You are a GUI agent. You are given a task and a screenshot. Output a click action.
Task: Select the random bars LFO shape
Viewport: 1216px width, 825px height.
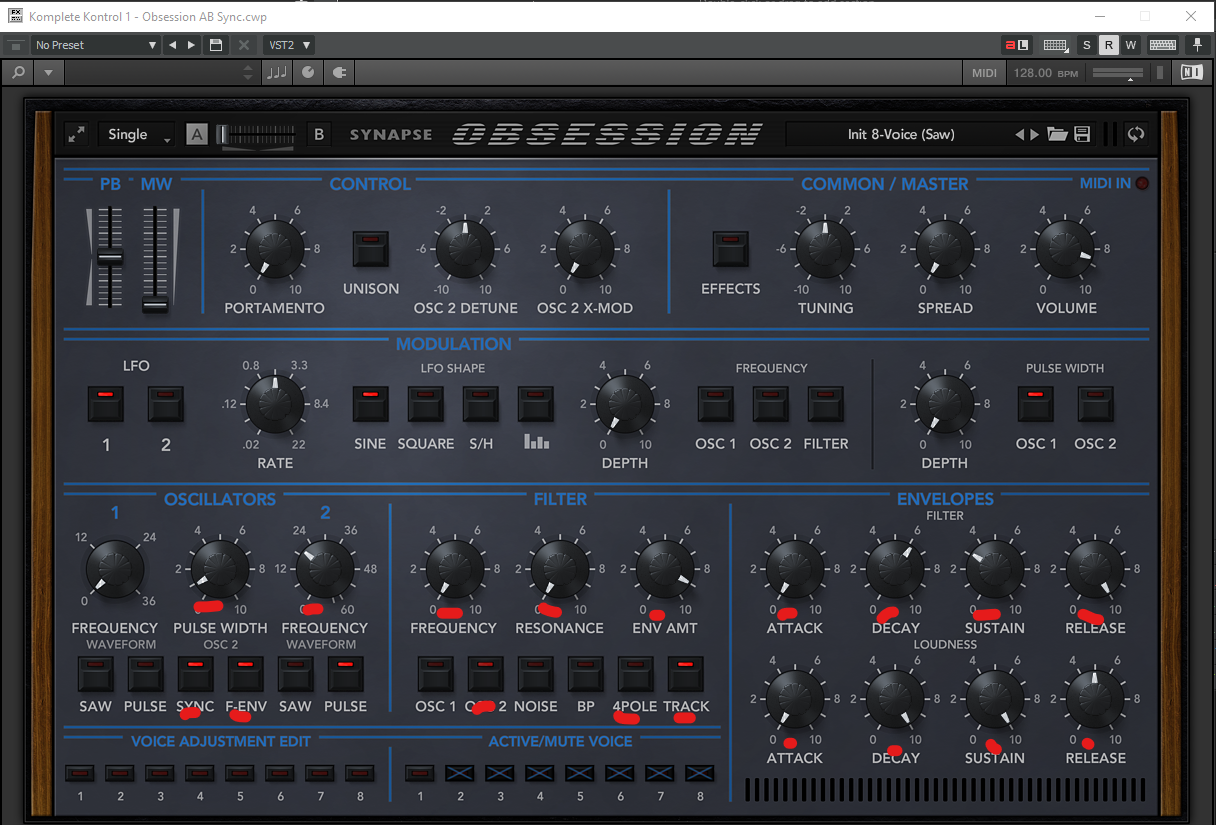click(536, 405)
